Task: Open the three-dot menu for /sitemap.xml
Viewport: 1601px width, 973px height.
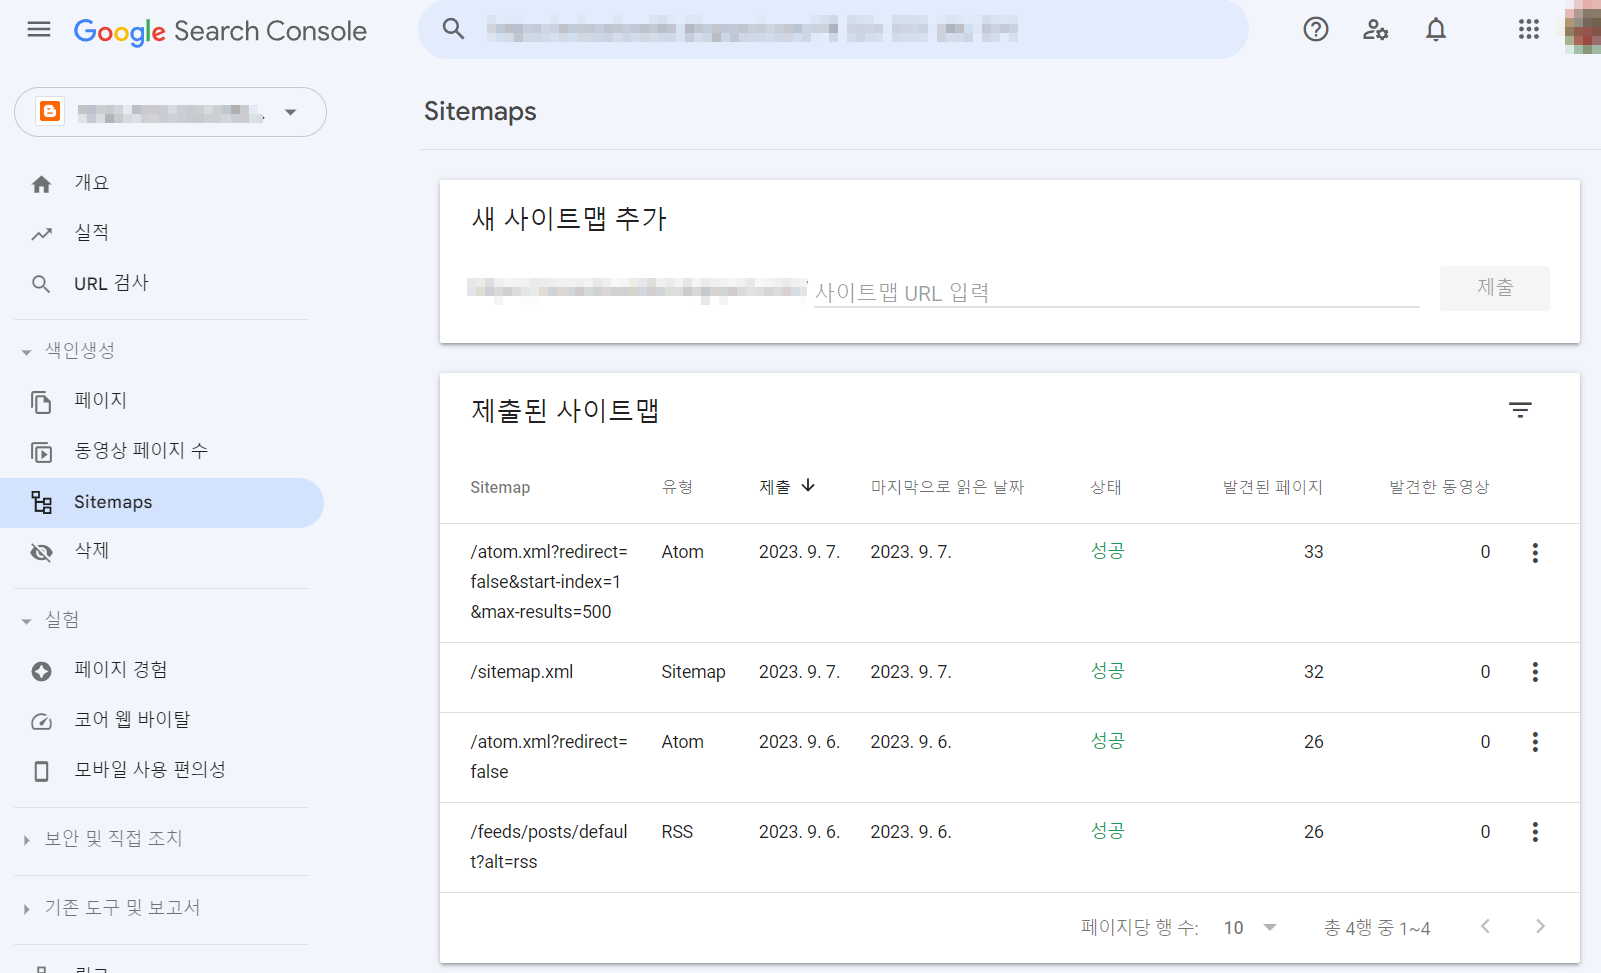Action: [1535, 672]
